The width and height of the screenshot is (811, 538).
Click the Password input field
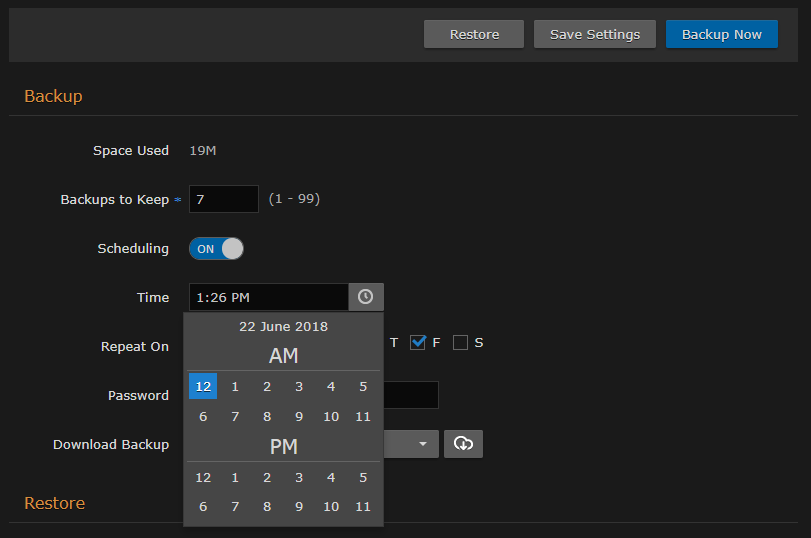click(410, 395)
